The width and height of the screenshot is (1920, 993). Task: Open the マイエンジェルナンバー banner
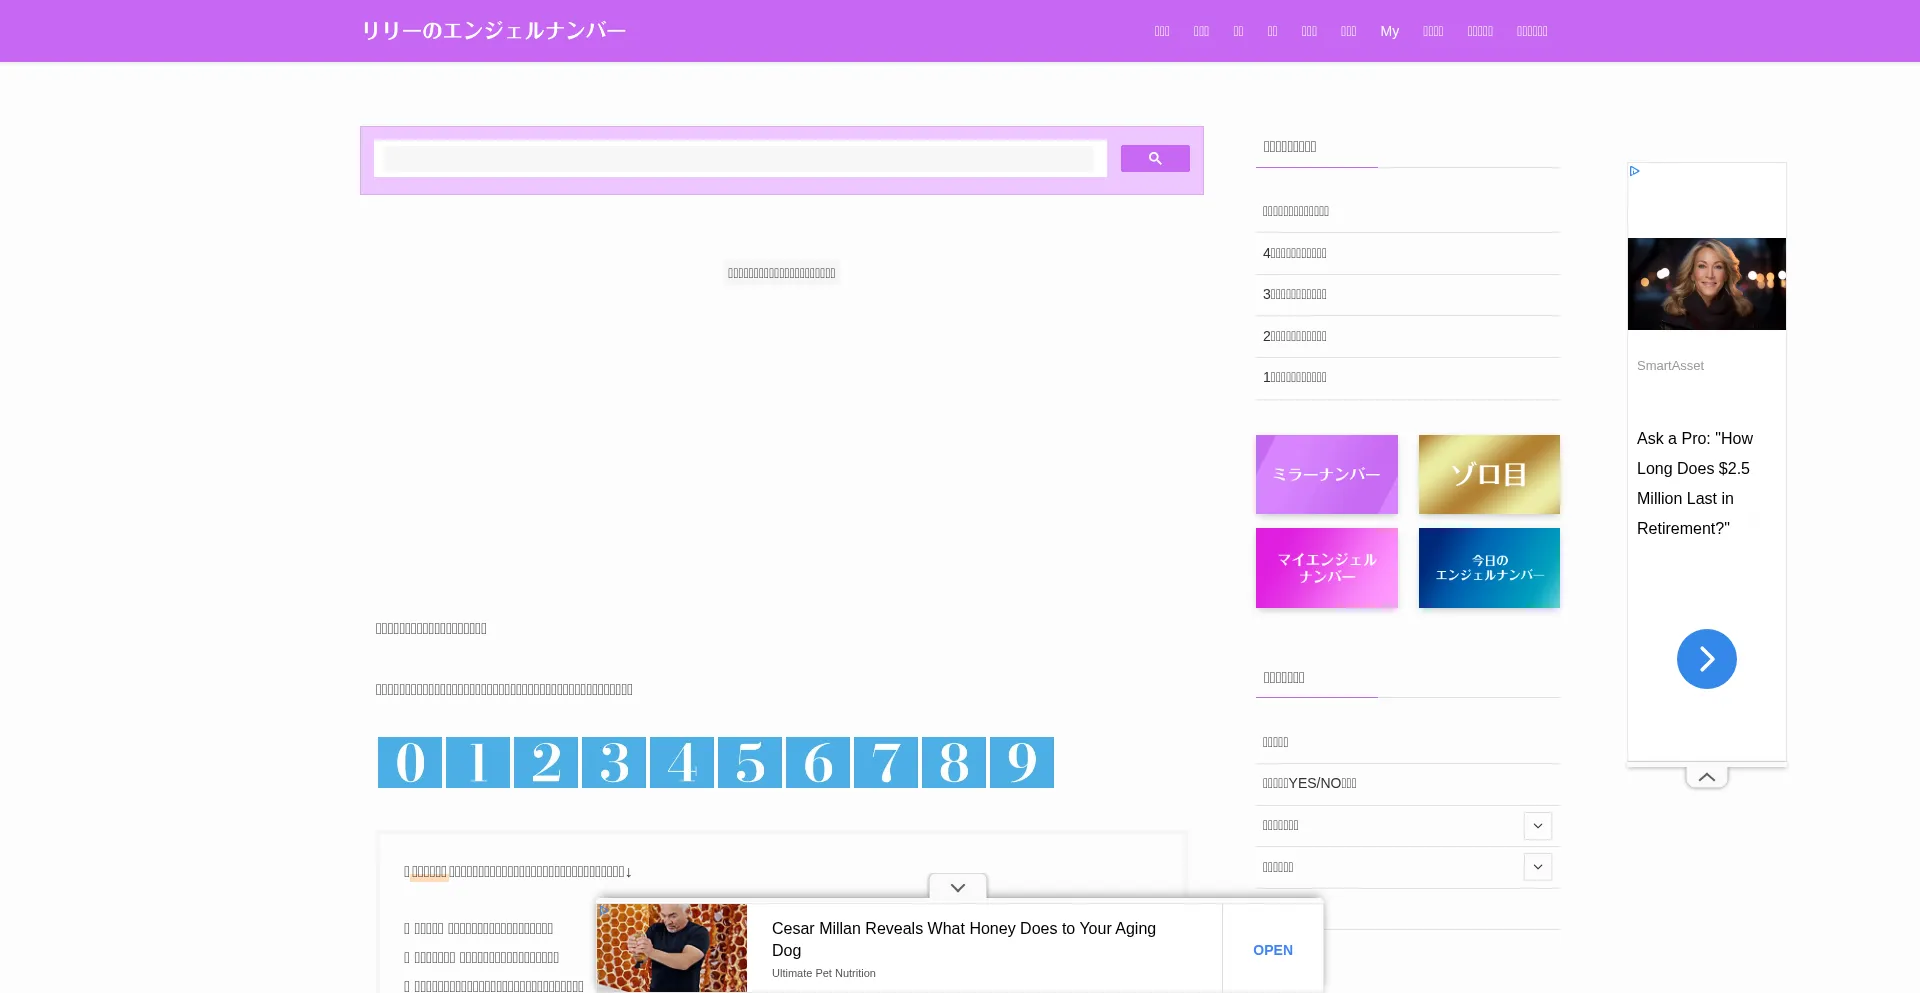(x=1326, y=567)
